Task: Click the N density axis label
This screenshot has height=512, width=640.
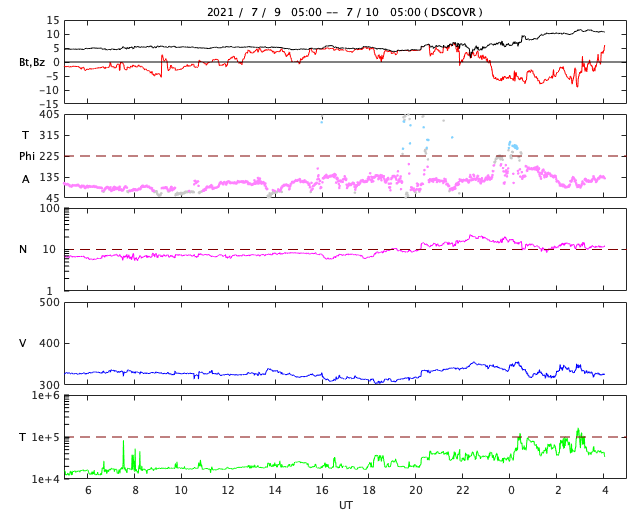Action: 23,249
